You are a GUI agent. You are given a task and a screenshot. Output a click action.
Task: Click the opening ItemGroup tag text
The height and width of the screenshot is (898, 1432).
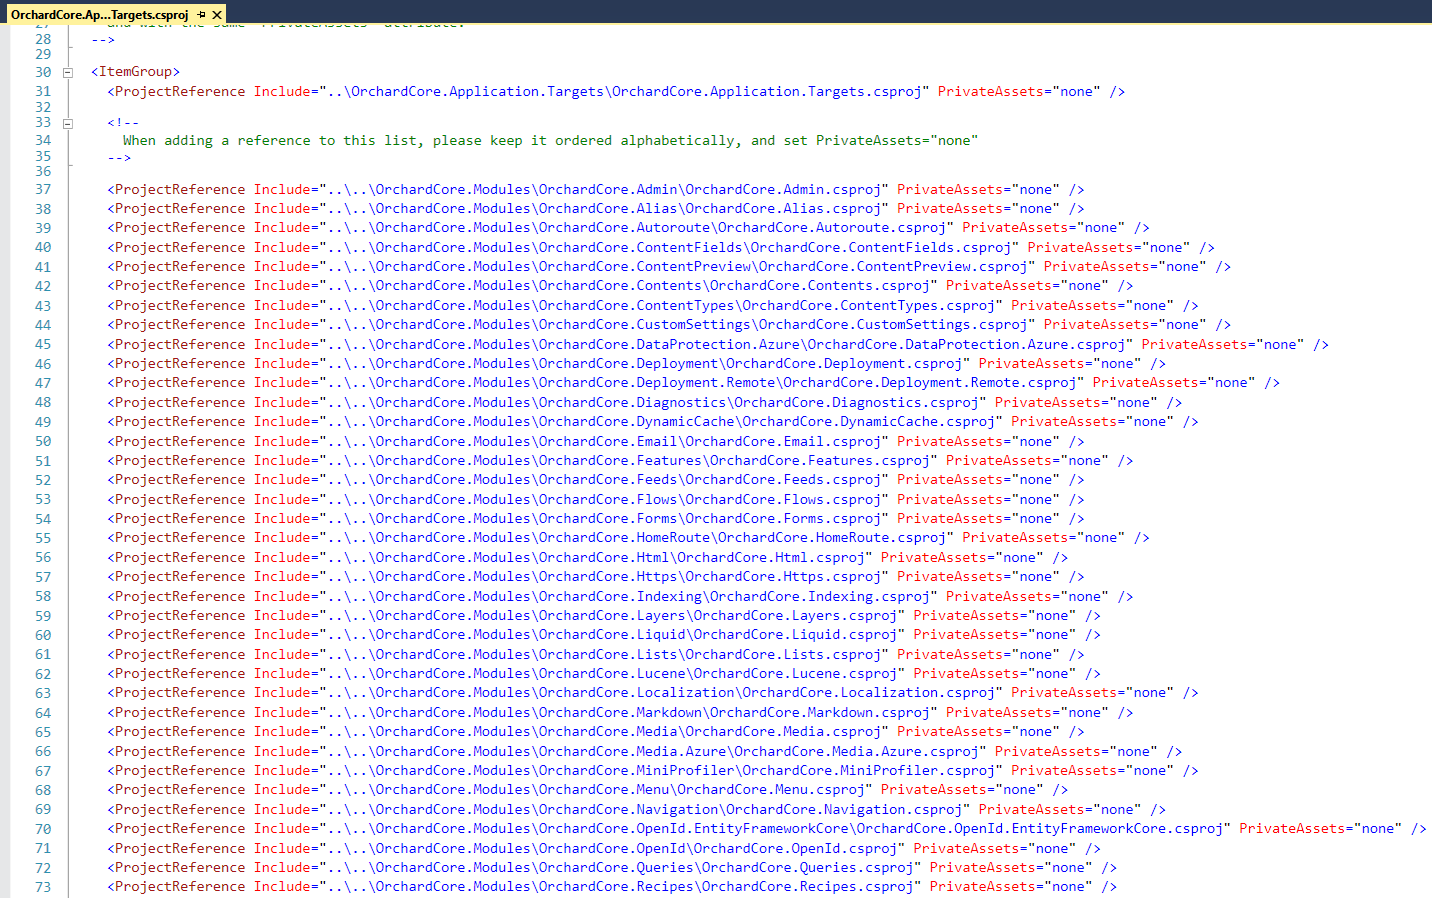coord(135,72)
